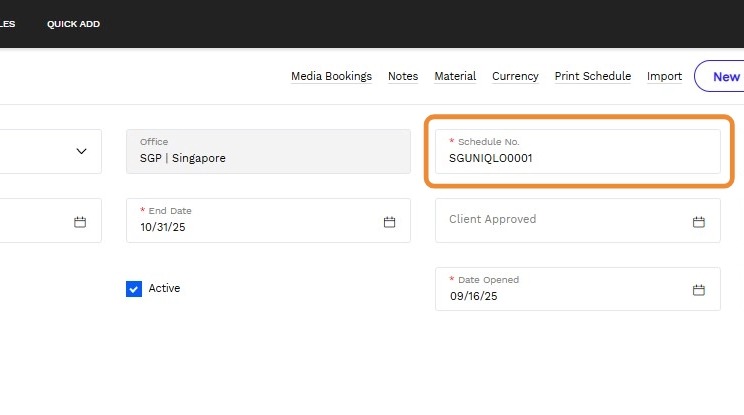This screenshot has width=744, height=415.
Task: Go to the Notes link
Action: tap(403, 76)
